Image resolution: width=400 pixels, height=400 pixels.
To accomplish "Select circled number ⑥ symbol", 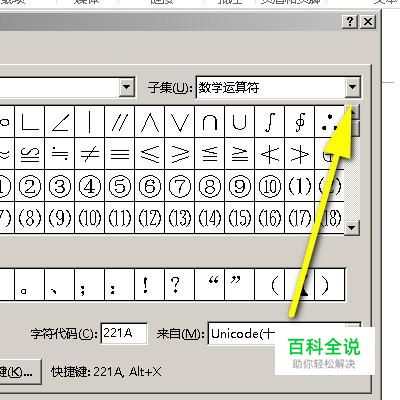I will 150,186.
